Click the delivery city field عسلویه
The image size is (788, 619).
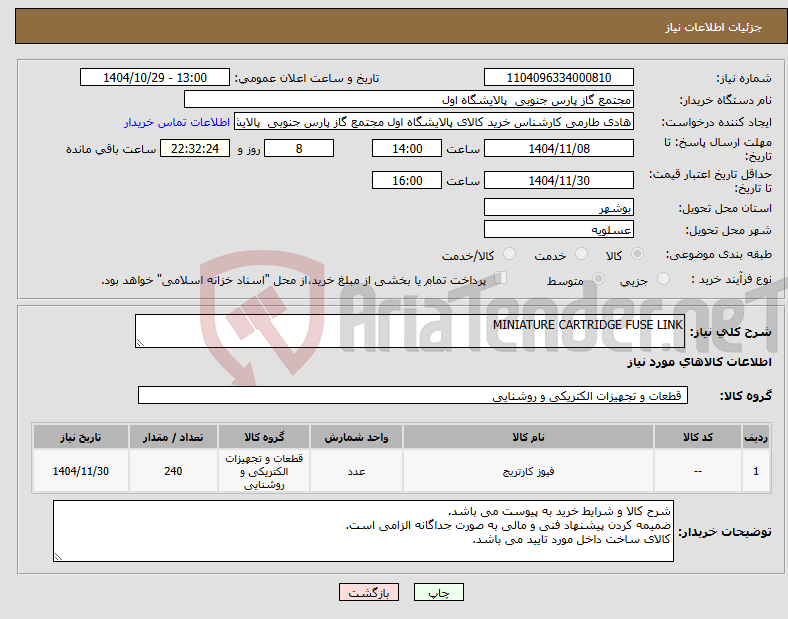558,229
